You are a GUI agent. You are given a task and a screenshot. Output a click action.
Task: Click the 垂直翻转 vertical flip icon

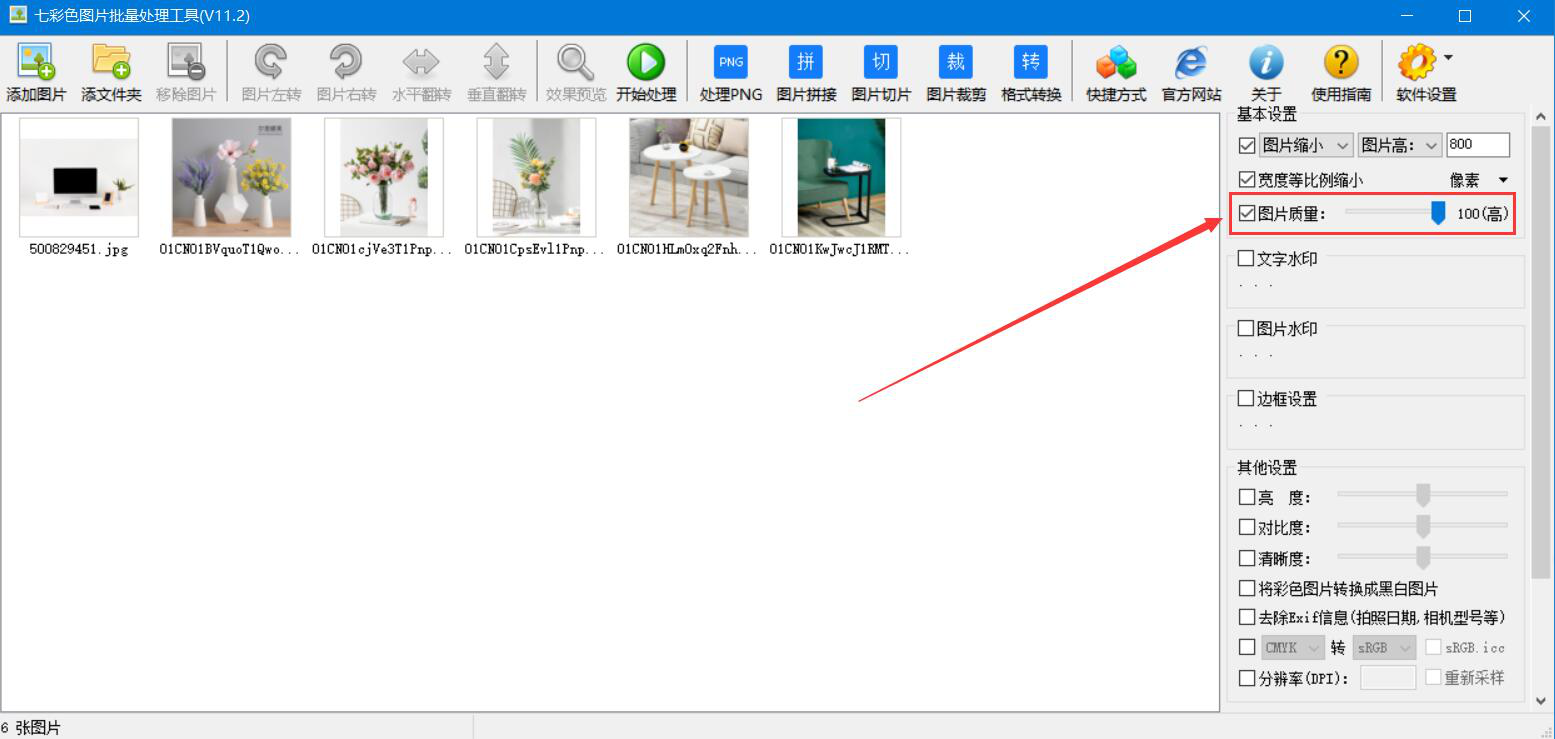pos(496,62)
